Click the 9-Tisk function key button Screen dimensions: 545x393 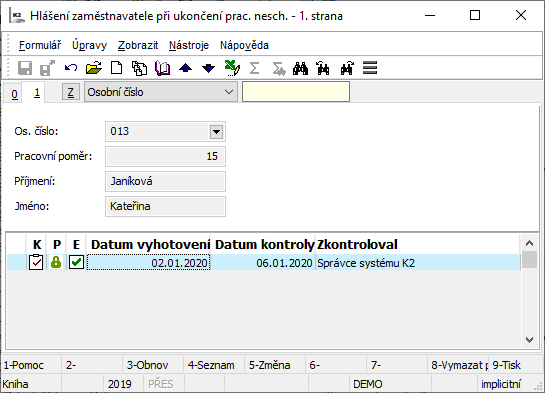516,365
